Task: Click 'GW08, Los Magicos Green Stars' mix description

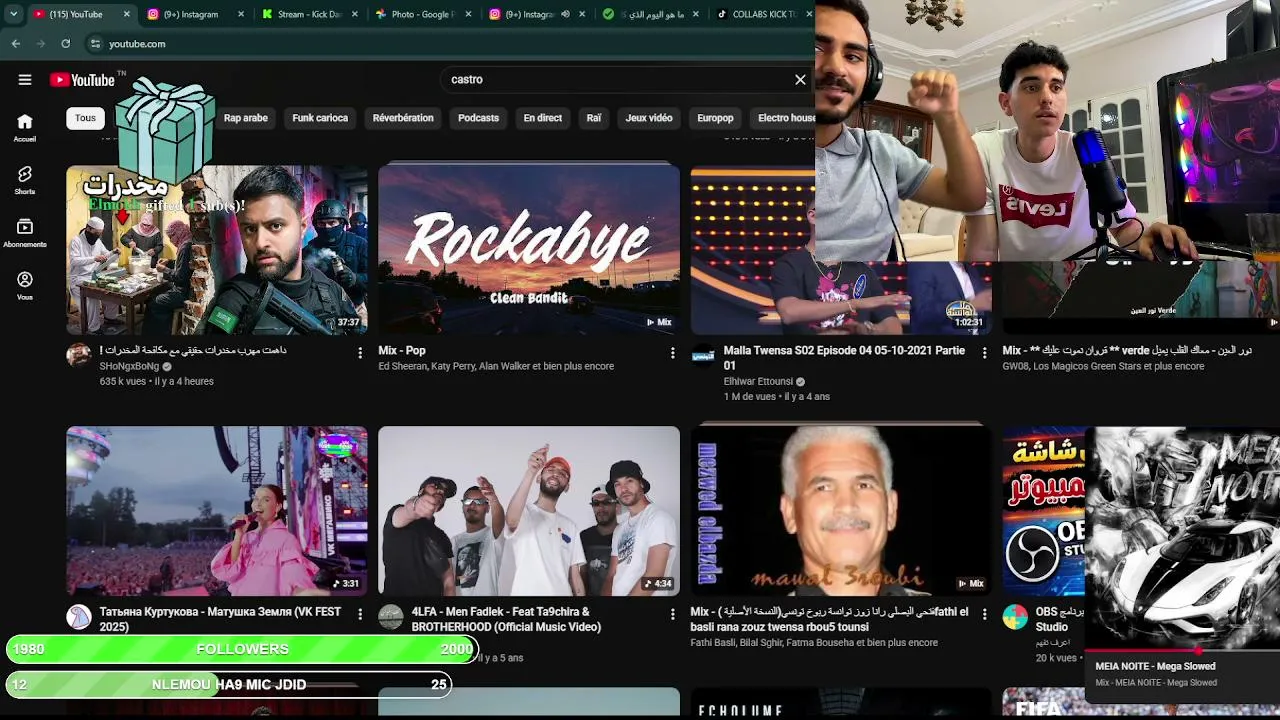Action: coord(1103,367)
